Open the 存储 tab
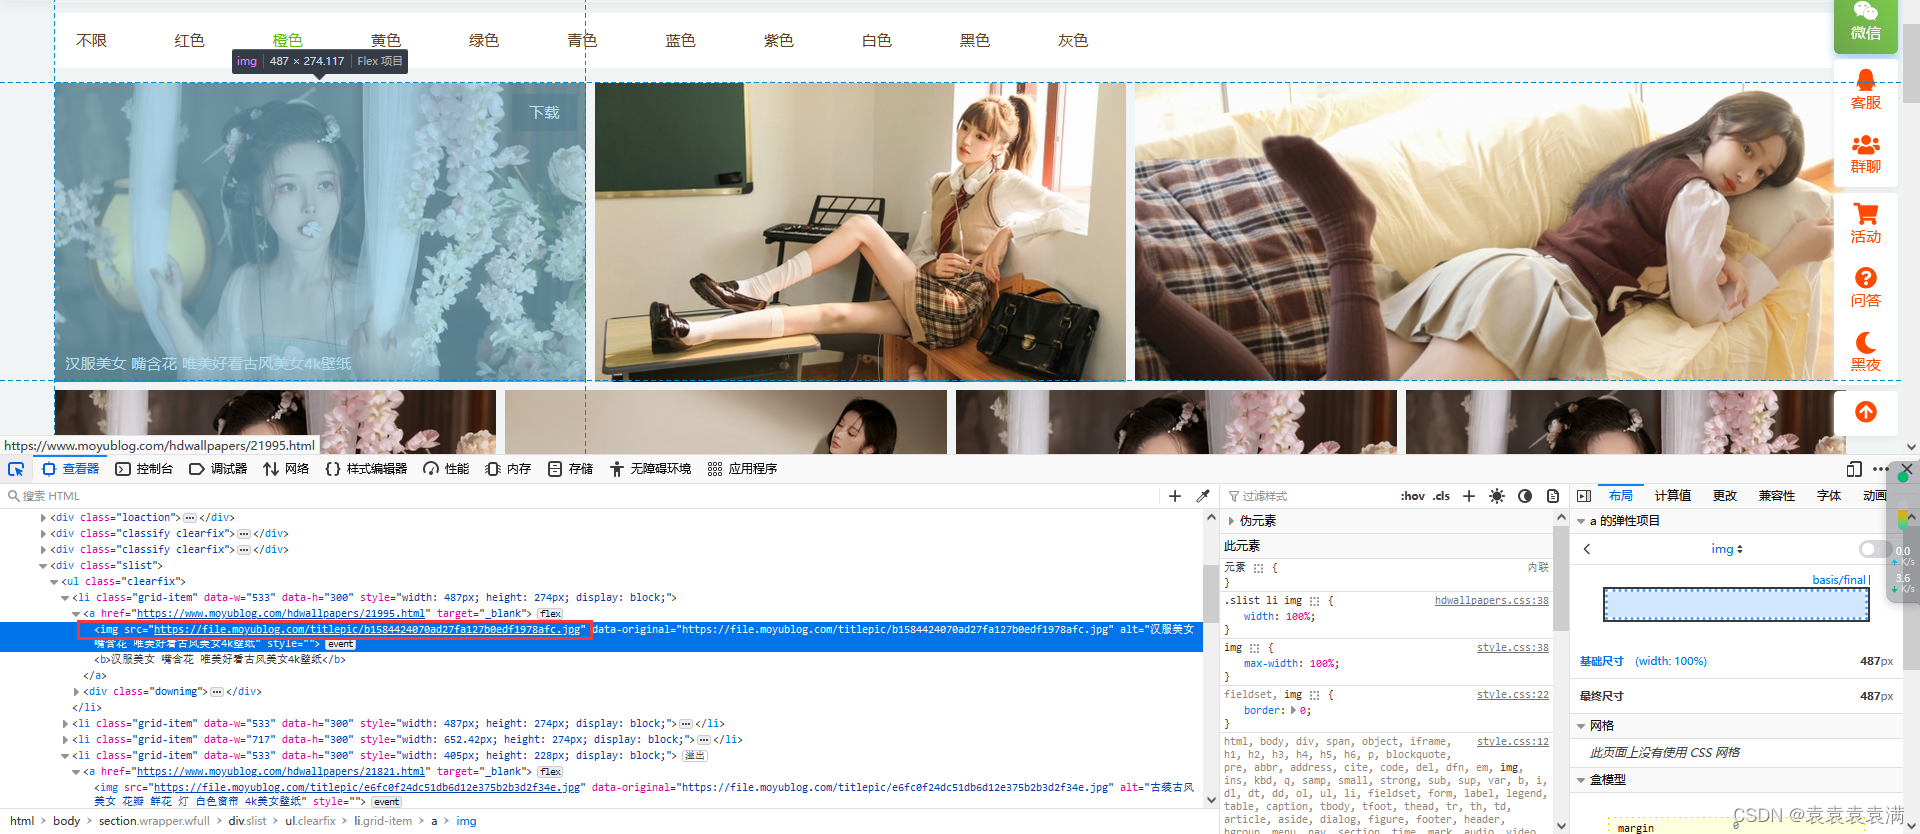This screenshot has width=1920, height=834. pyautogui.click(x=570, y=469)
